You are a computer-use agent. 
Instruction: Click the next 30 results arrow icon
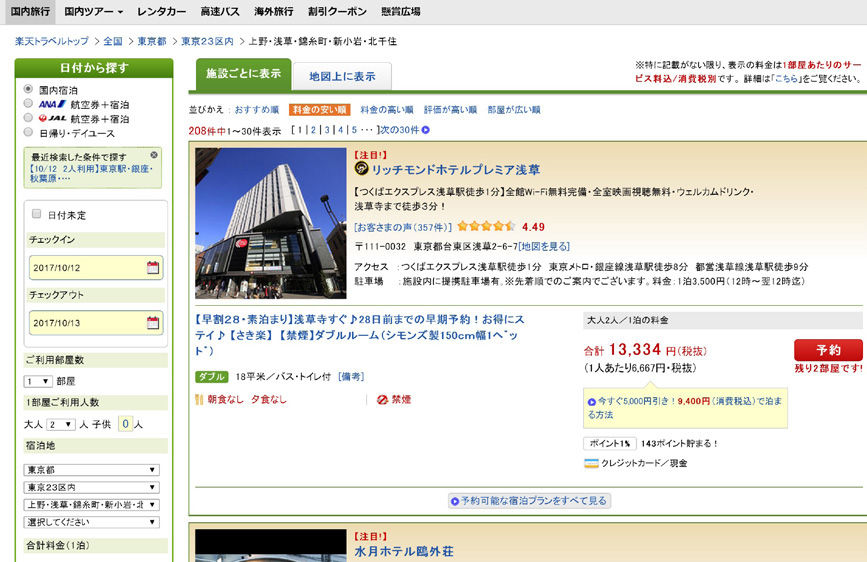426,130
